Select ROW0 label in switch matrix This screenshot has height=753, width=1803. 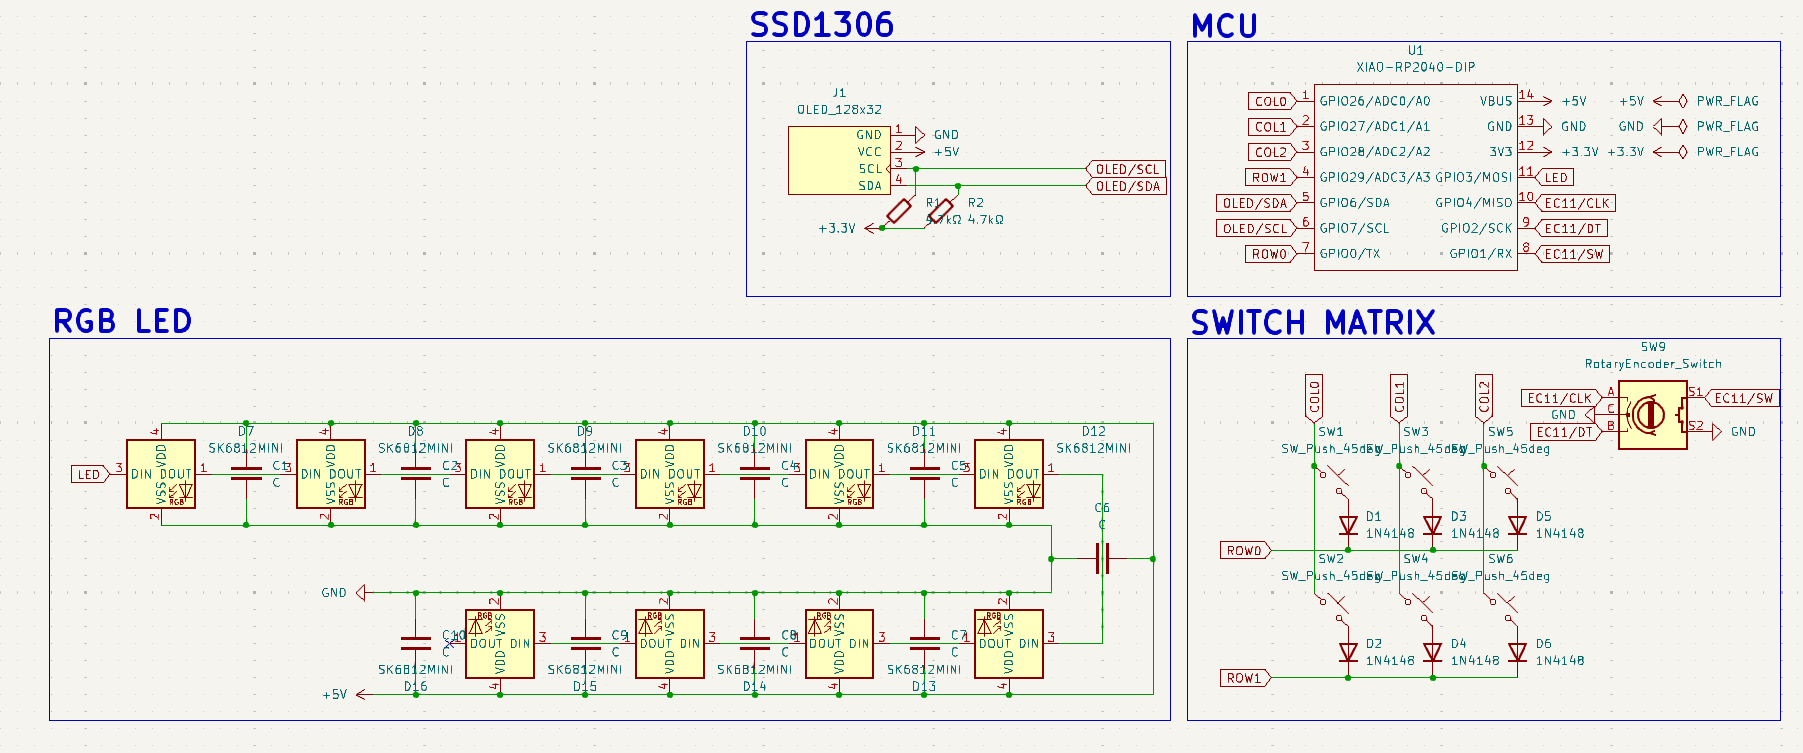click(1245, 550)
